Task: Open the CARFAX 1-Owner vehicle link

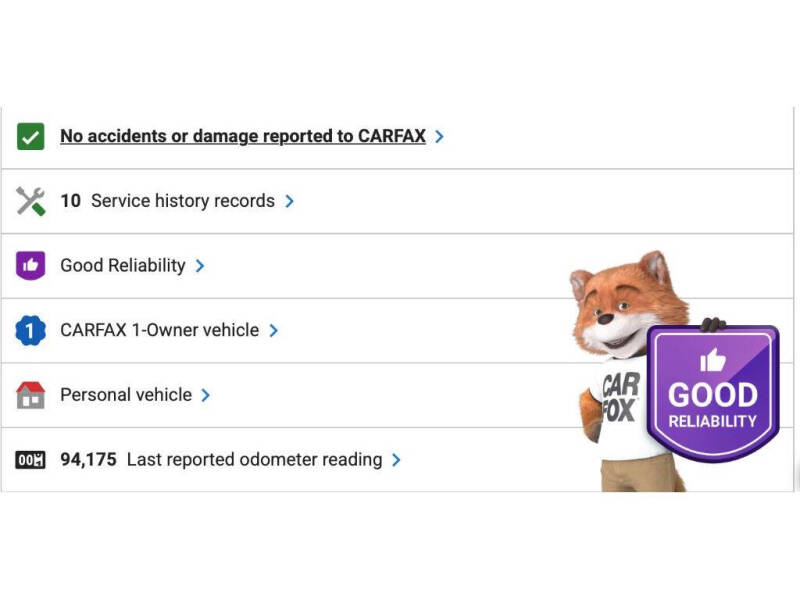Action: click(x=159, y=330)
